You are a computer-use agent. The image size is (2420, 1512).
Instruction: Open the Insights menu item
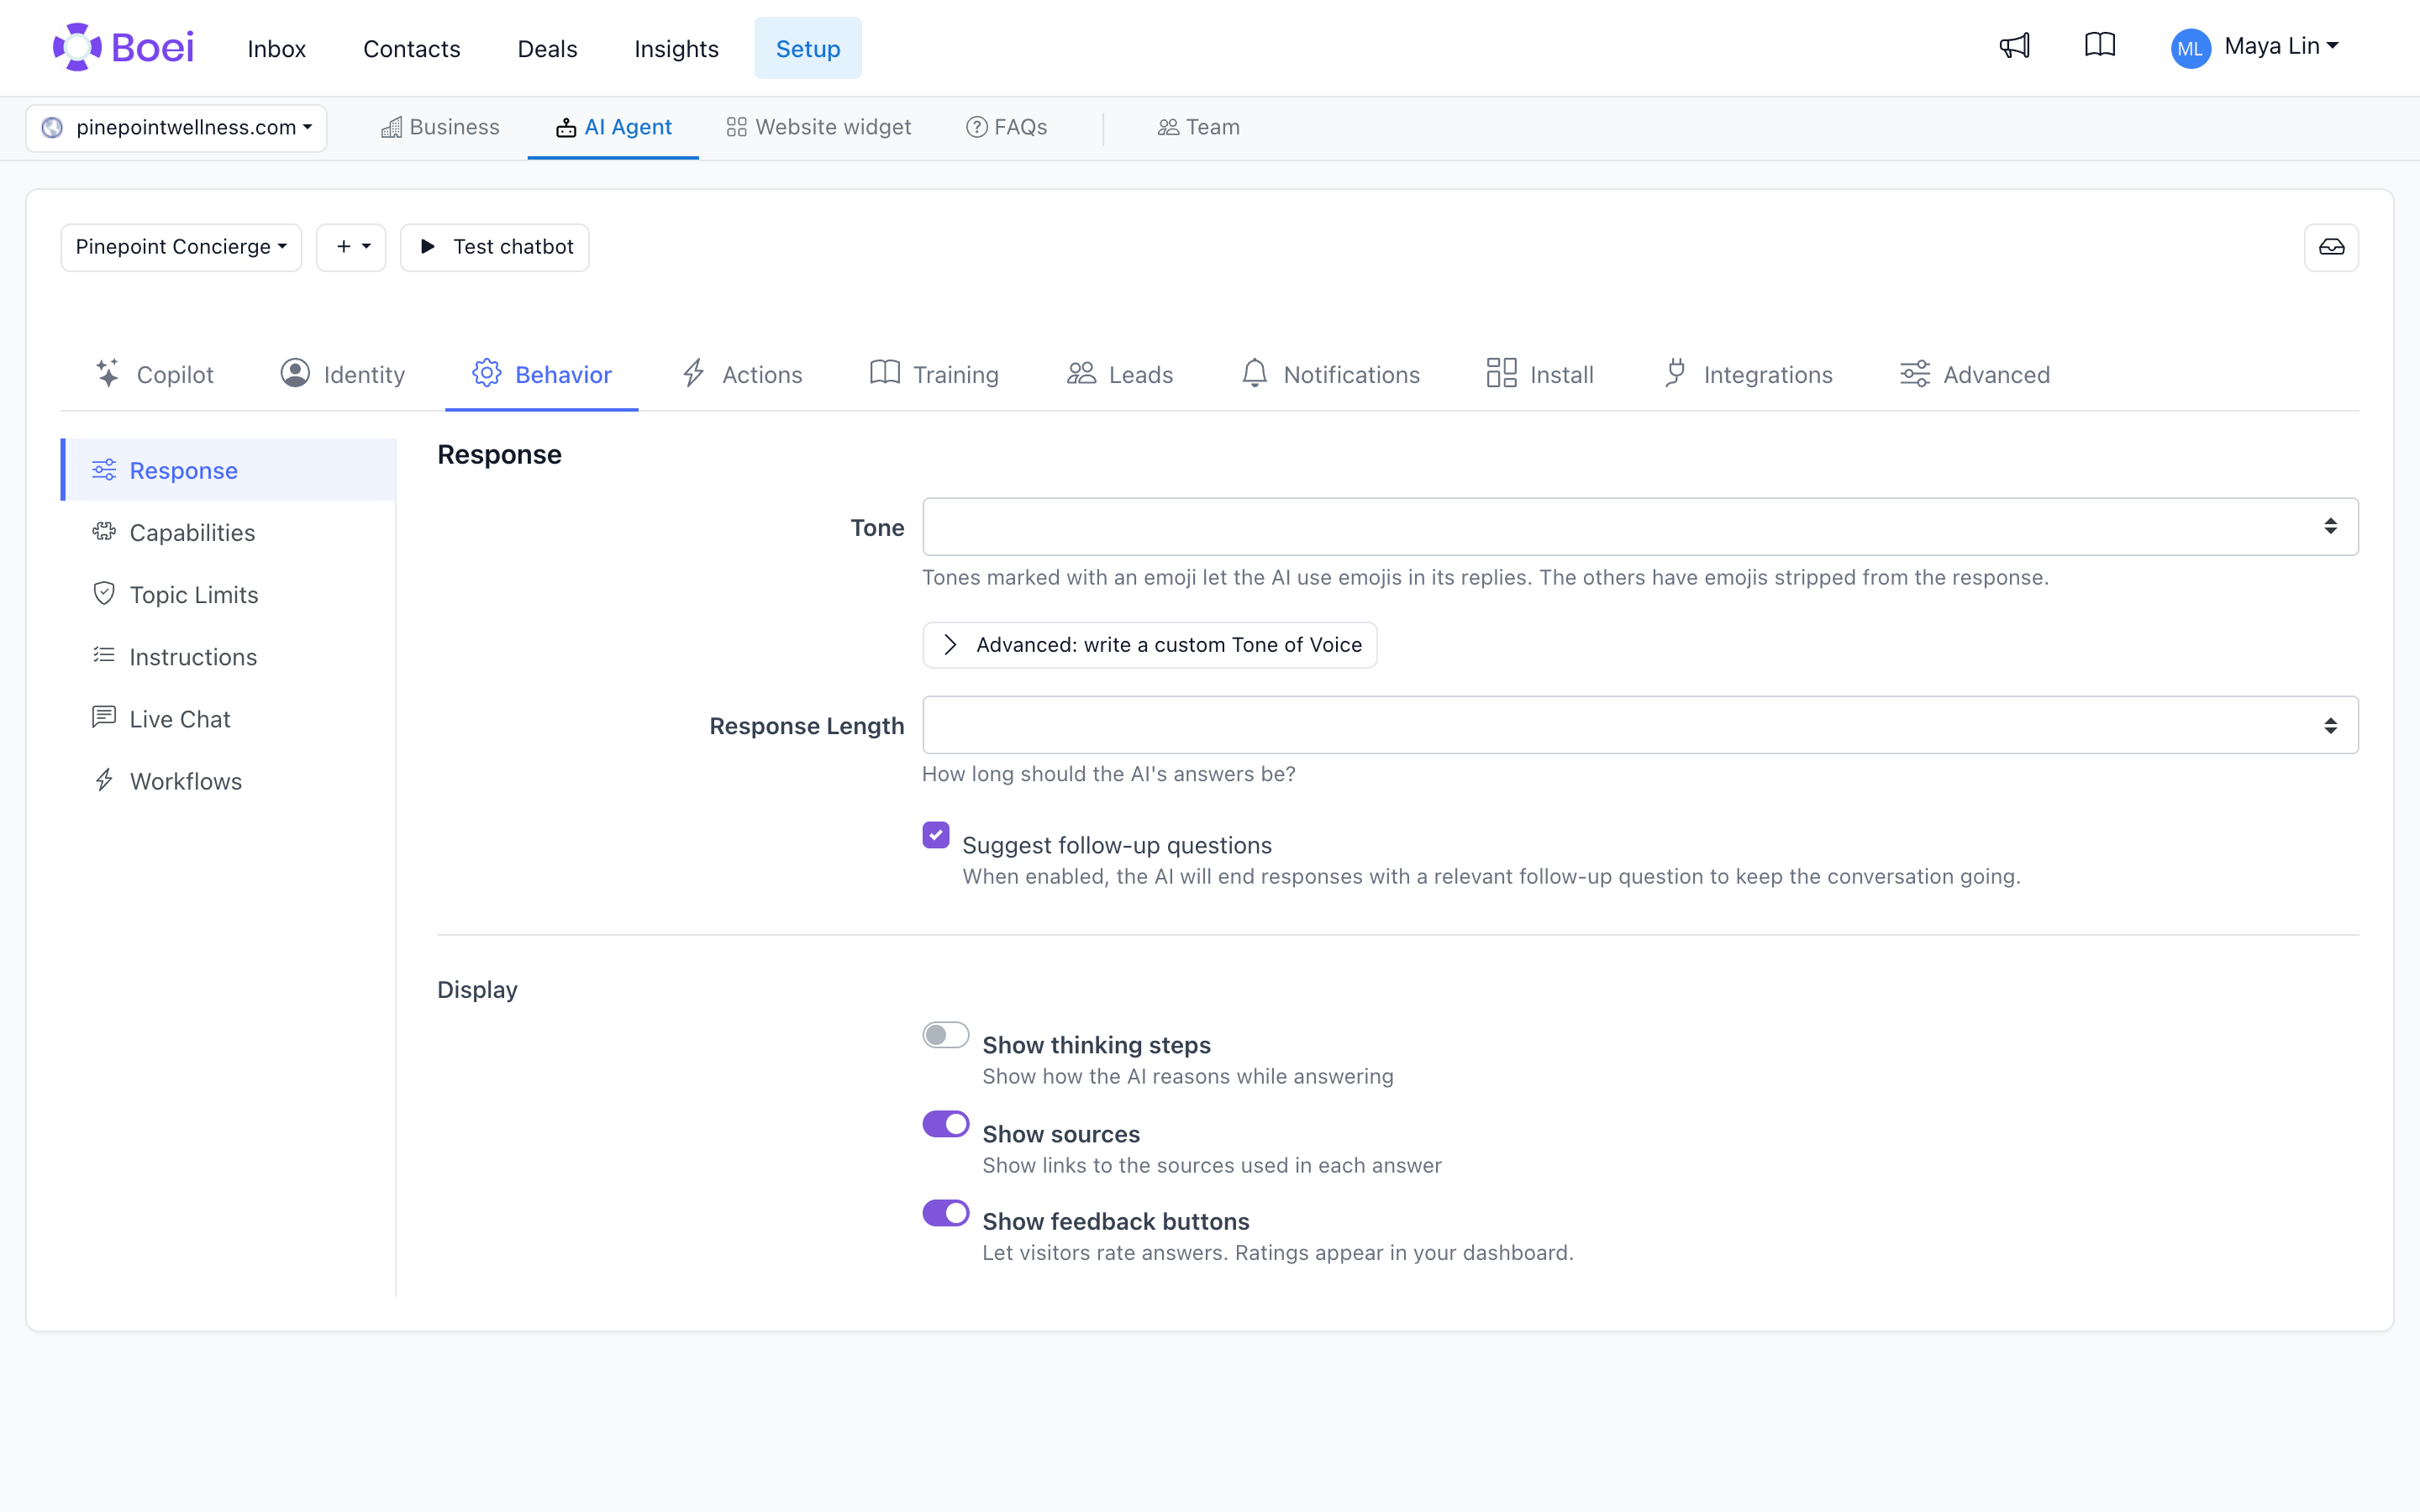point(676,48)
